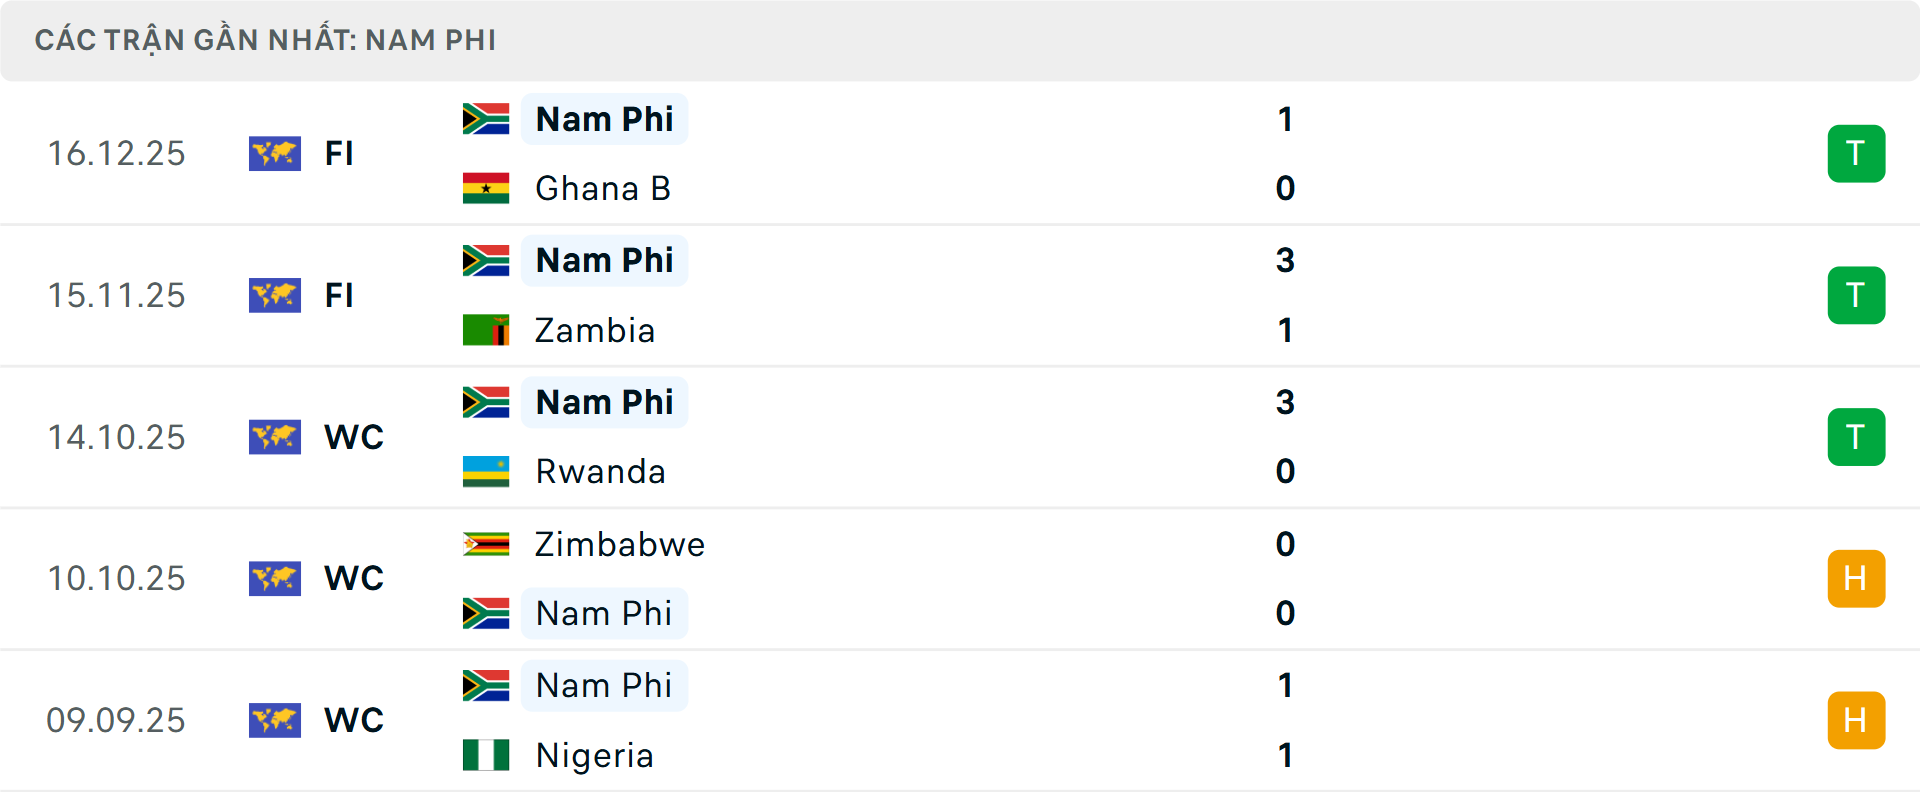Click the green T badge for the Zambia match
Viewport: 1920px width, 792px height.
point(1856,295)
